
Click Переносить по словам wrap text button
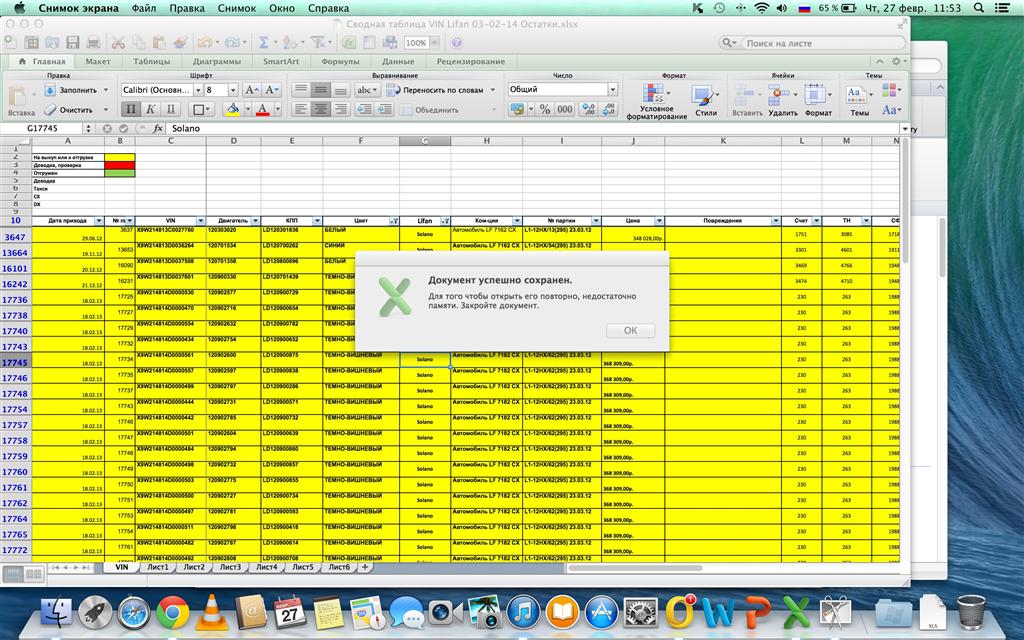click(x=436, y=90)
